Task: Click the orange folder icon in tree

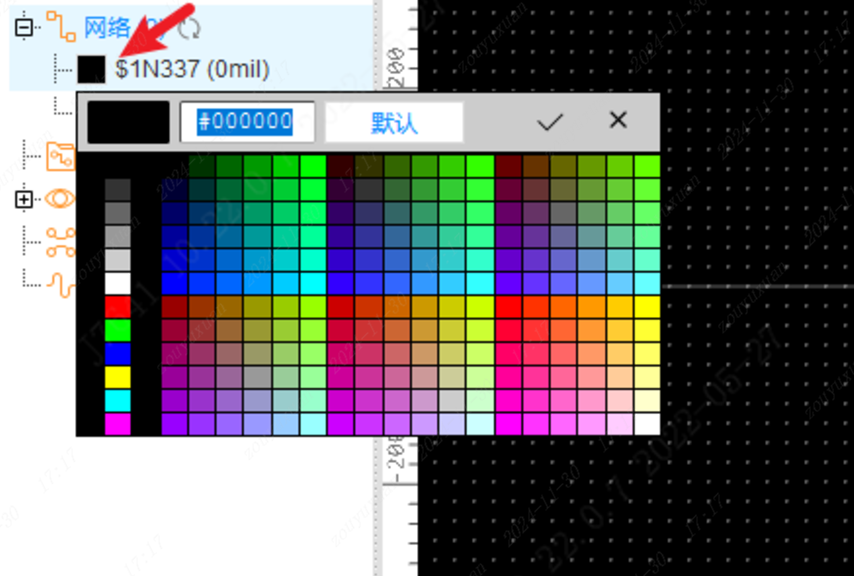Action: pyautogui.click(x=61, y=155)
